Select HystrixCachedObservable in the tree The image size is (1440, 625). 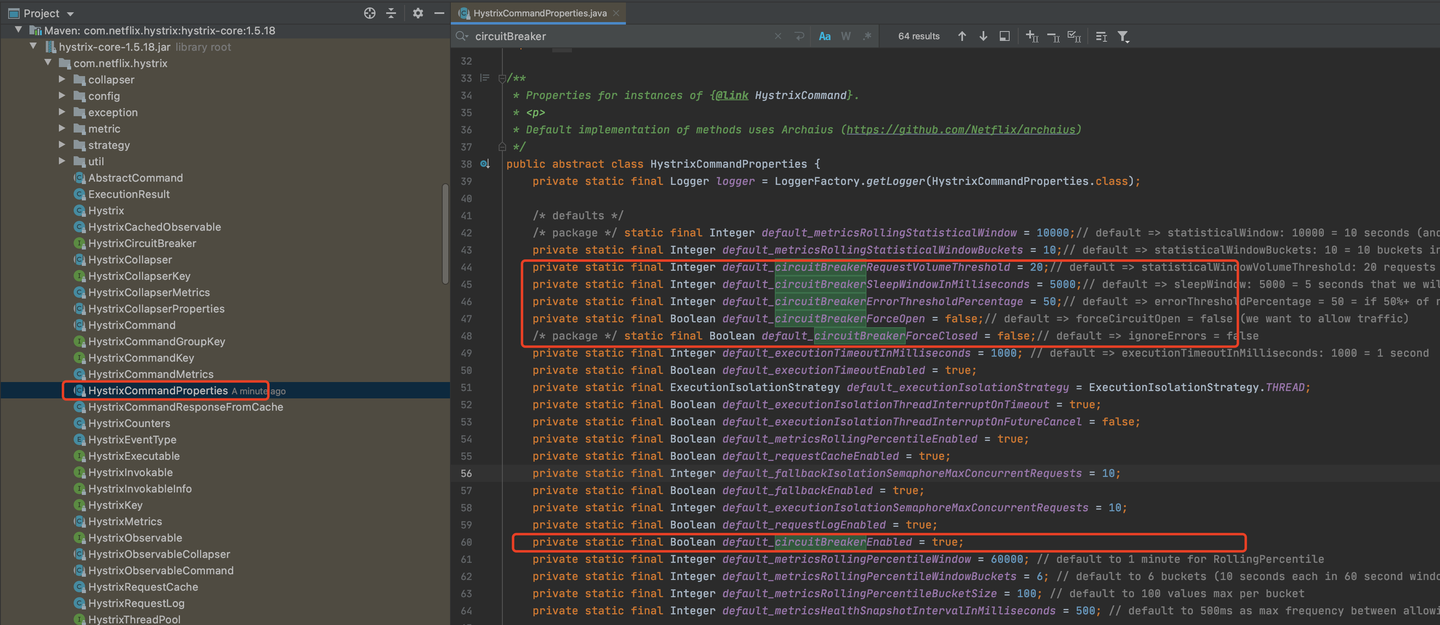[154, 227]
